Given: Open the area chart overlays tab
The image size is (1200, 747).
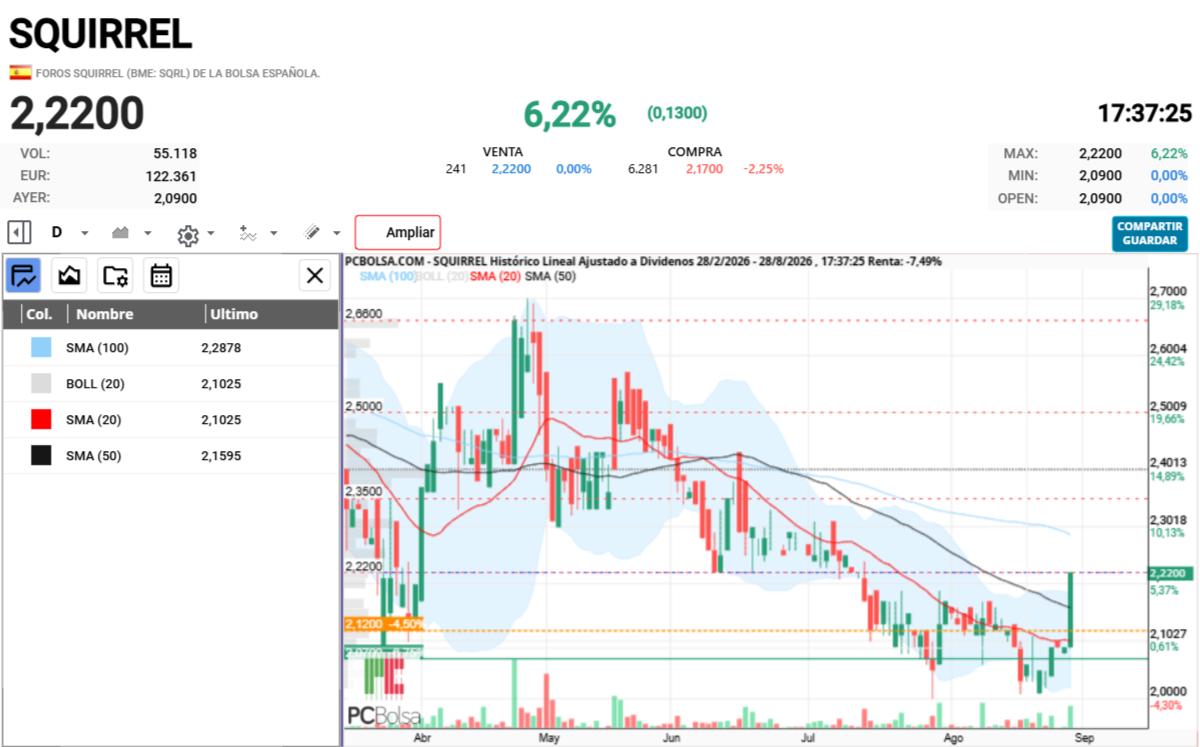Looking at the screenshot, I should (x=69, y=275).
